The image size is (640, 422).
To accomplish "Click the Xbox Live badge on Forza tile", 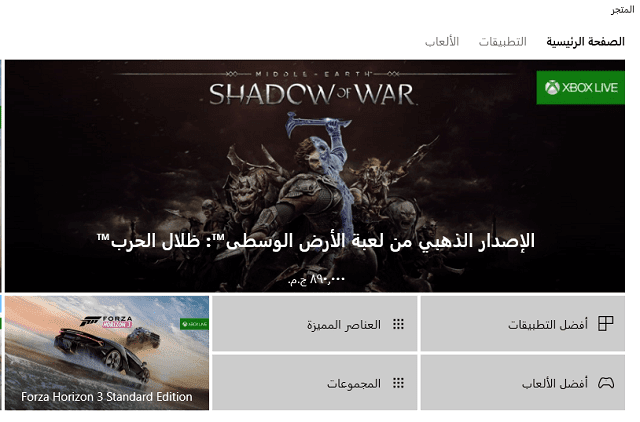I will 194,324.
